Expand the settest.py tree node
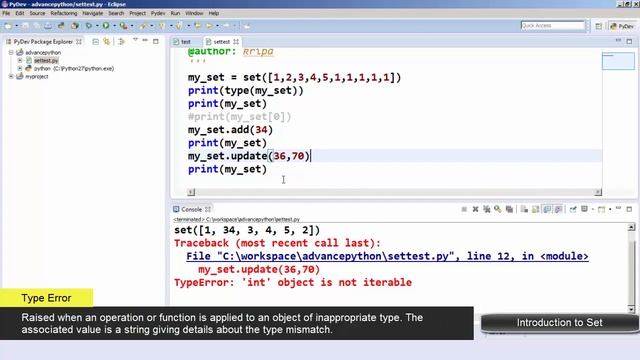640x360 pixels. pos(20,60)
